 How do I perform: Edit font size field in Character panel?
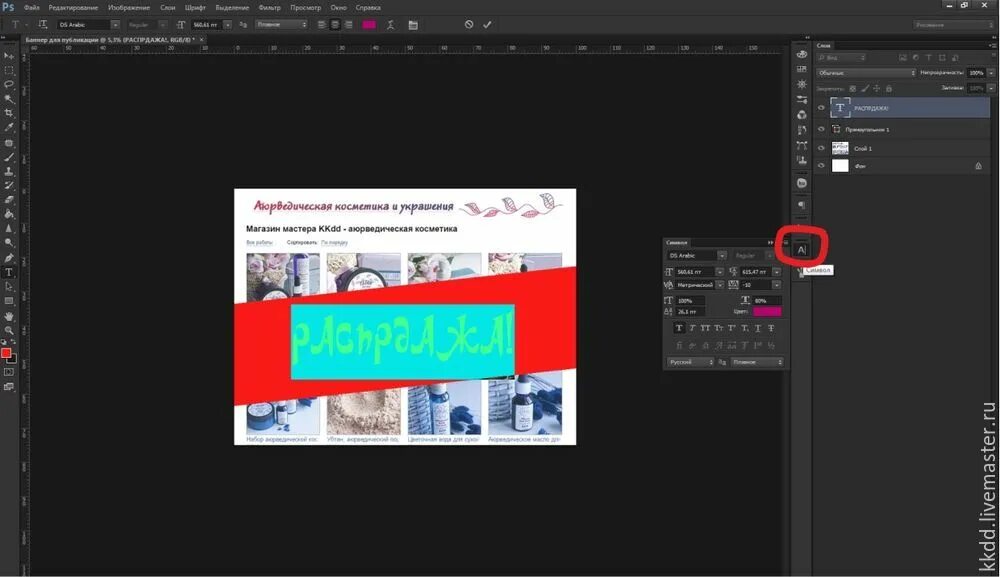[695, 272]
